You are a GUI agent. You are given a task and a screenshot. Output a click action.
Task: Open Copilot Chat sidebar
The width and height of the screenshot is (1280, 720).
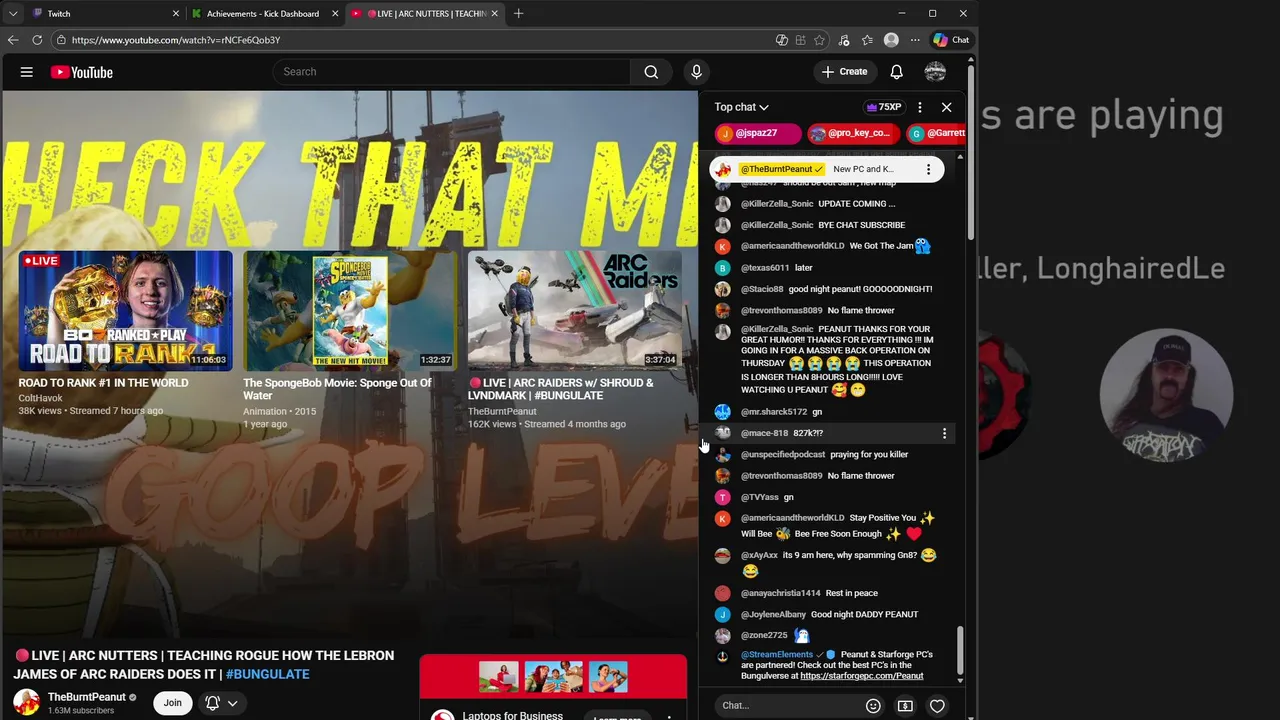tap(951, 40)
